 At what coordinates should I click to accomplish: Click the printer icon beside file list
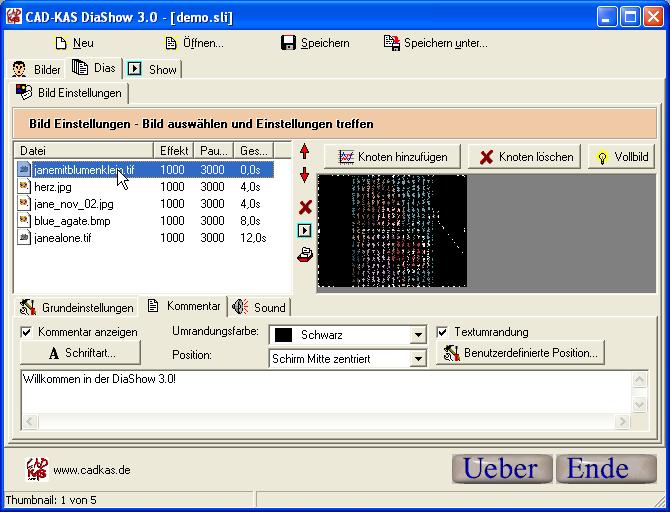[x=305, y=254]
